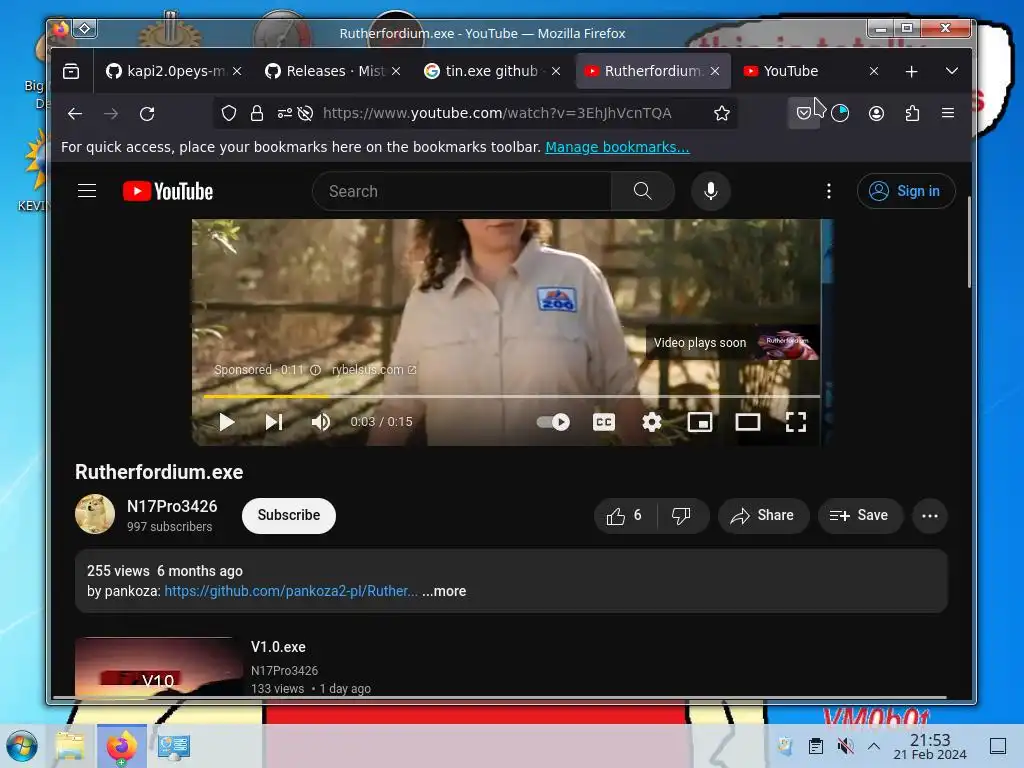Screen dimensions: 1024x768
Task: Open V1.0.exe video title
Action: pyautogui.click(x=278, y=647)
